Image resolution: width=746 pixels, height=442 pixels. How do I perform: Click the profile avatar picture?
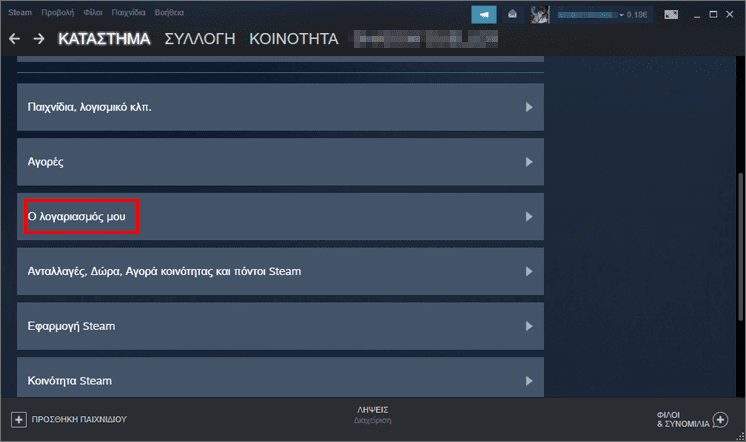pyautogui.click(x=540, y=15)
